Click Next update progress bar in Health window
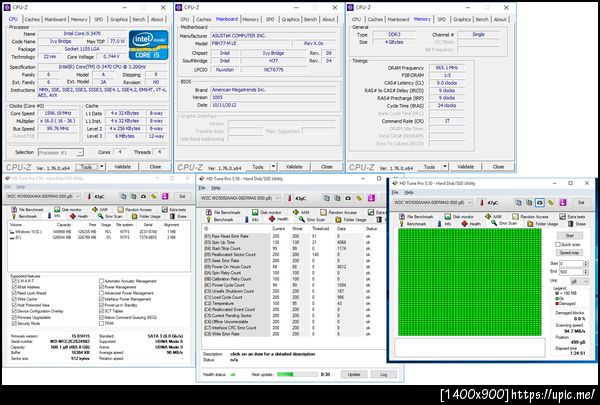This screenshot has height=405, width=600. (x=297, y=374)
